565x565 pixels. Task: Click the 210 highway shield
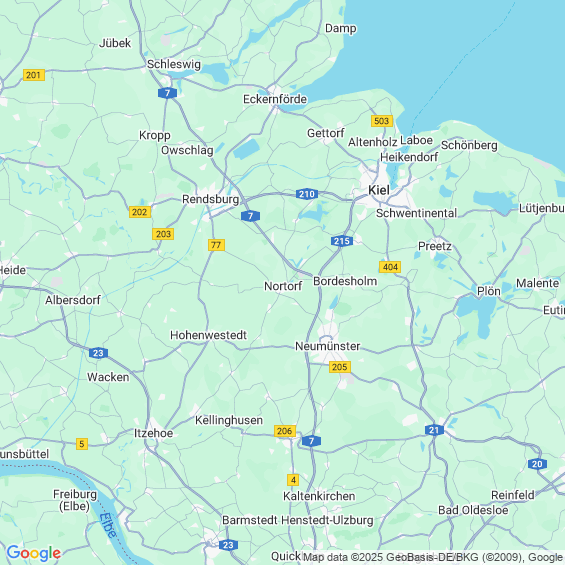point(307,194)
